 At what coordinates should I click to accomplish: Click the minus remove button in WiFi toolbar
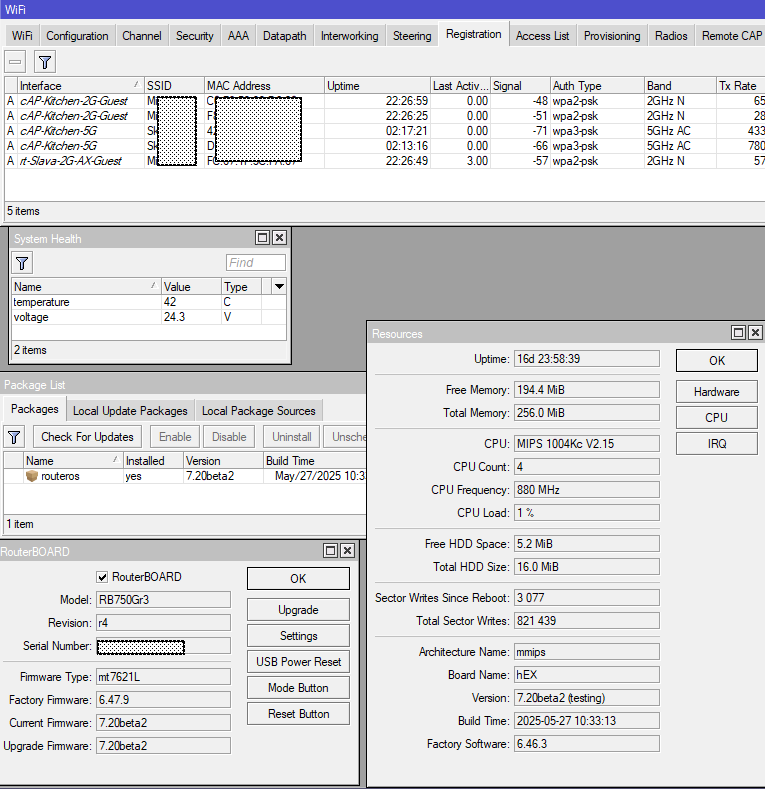point(15,62)
